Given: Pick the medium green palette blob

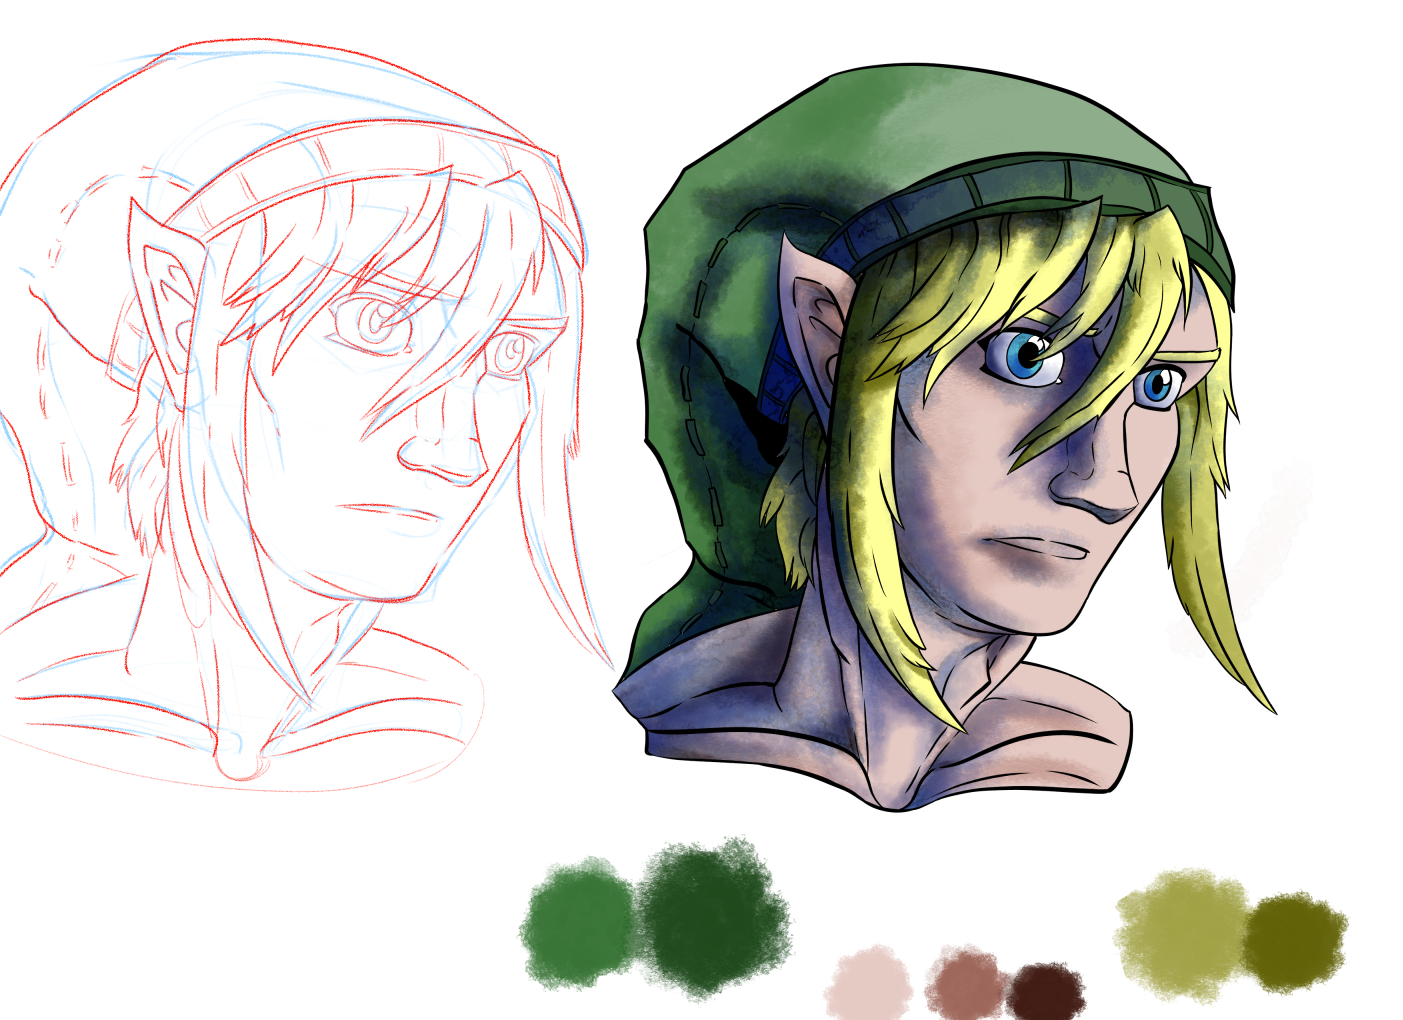Looking at the screenshot, I should tap(578, 925).
